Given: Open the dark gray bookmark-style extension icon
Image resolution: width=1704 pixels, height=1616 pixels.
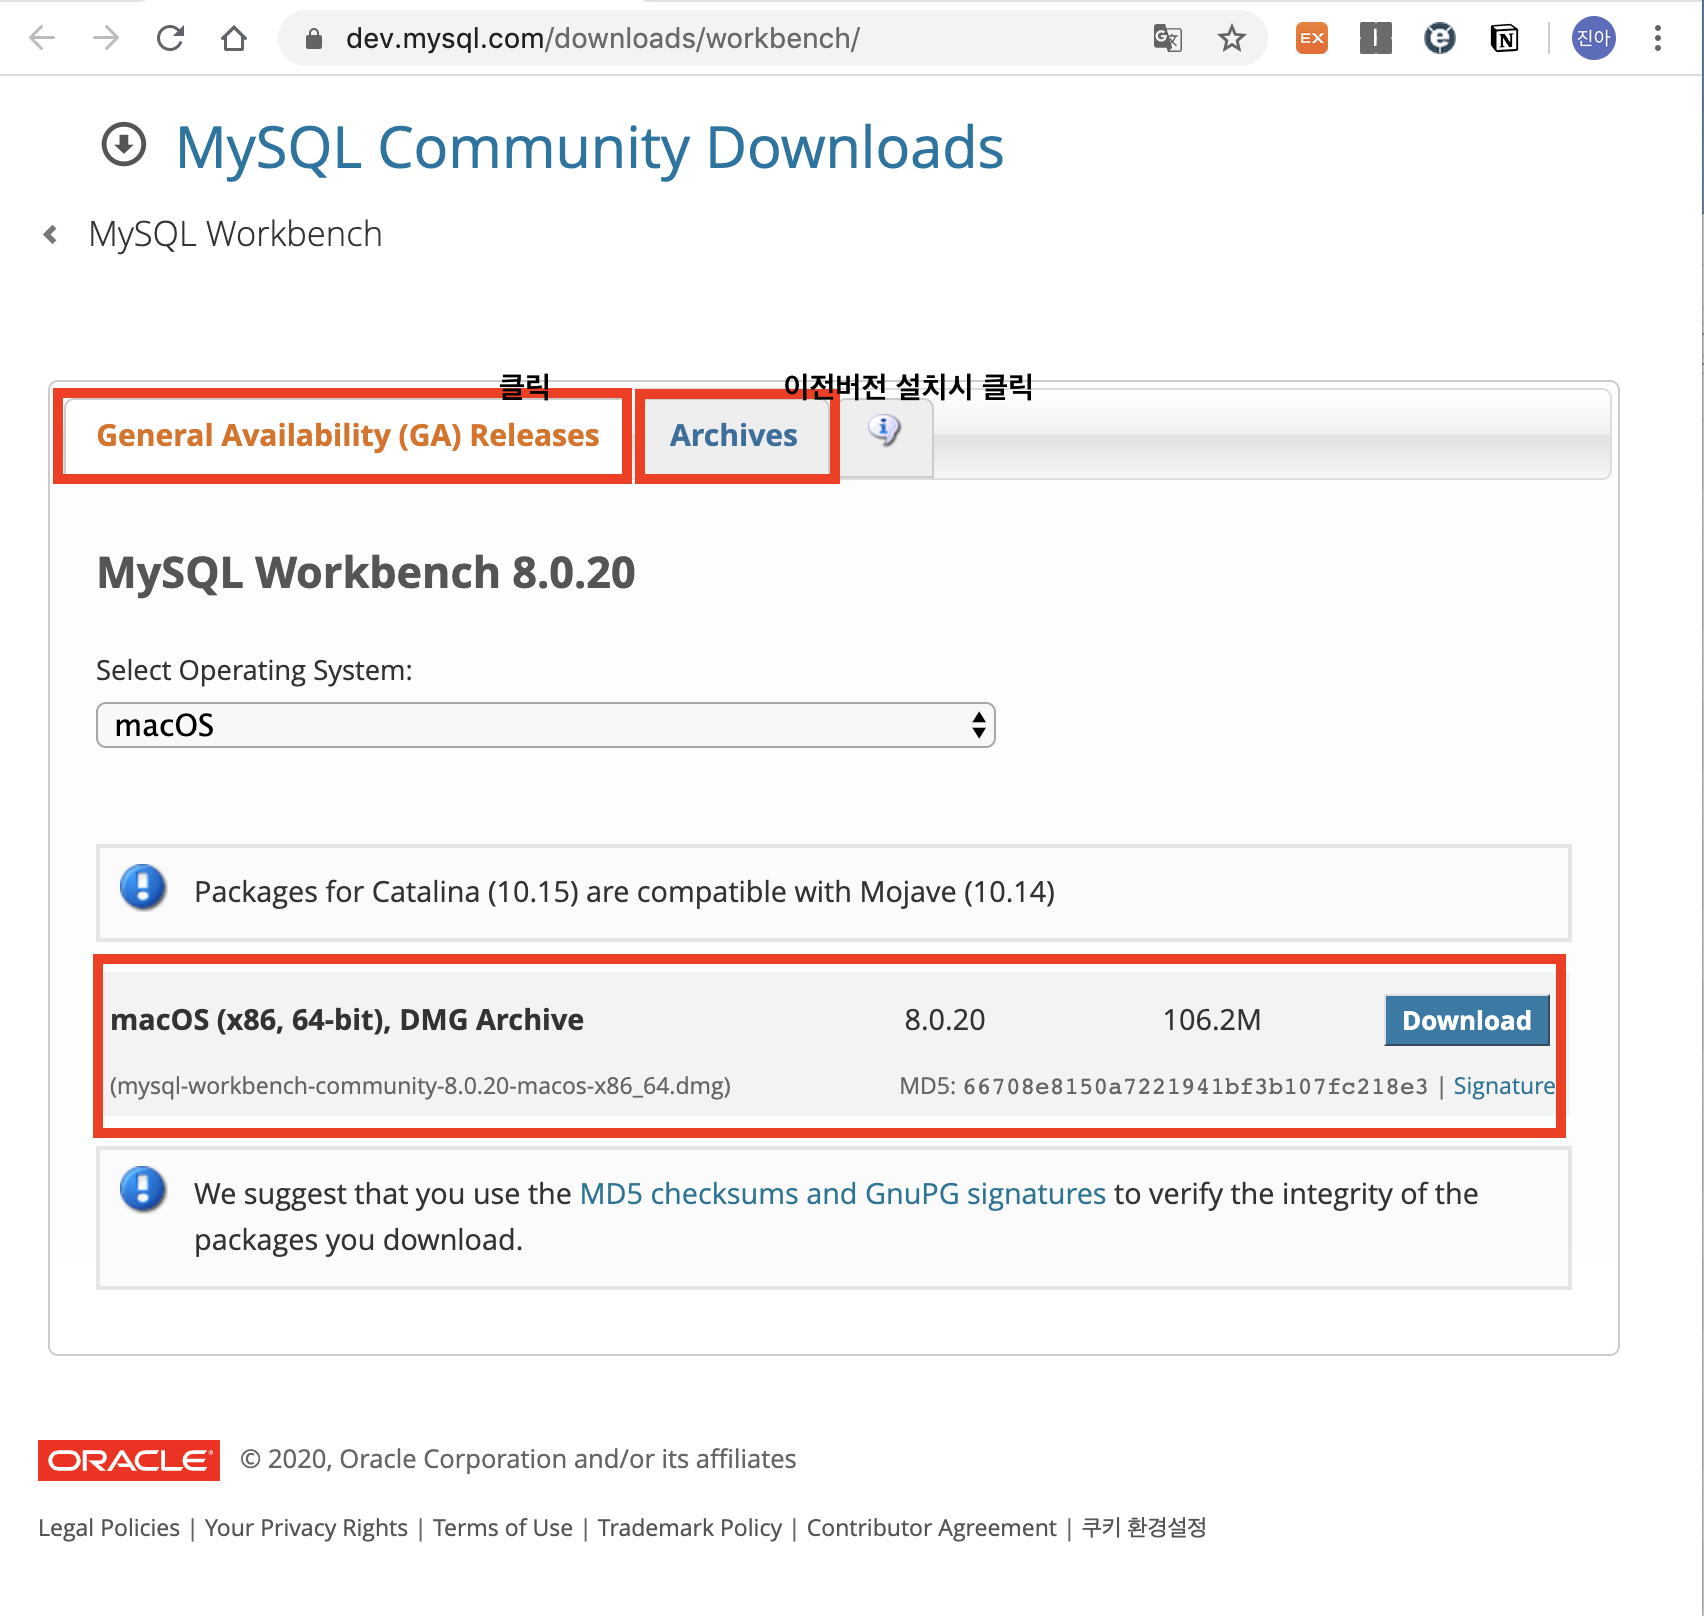Looking at the screenshot, I should 1376,39.
